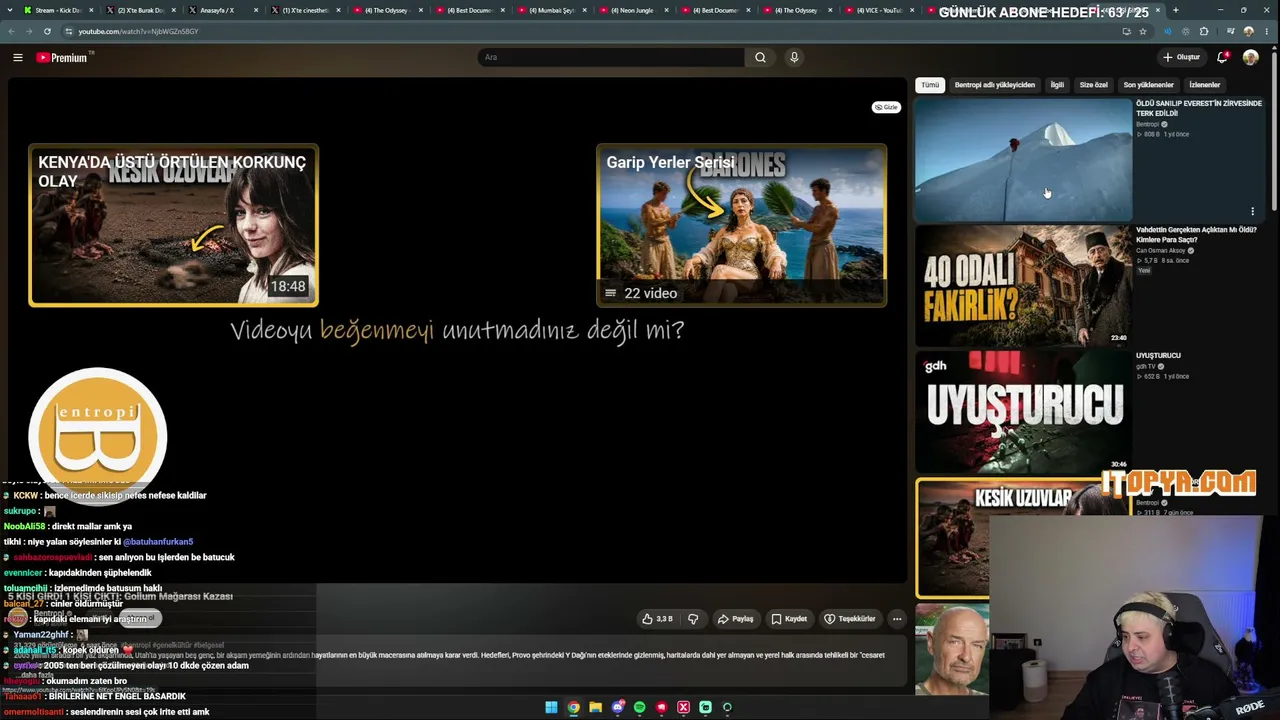Viewport: 1280px width, 720px height.
Task: Open the YouTube guide hamburger menu
Action: click(18, 57)
